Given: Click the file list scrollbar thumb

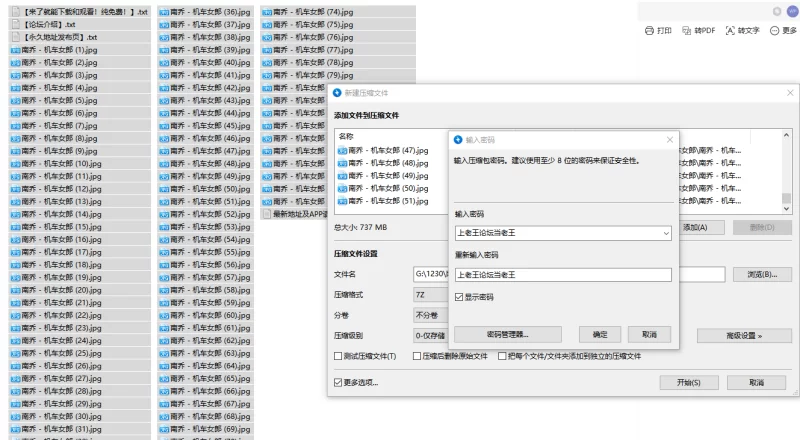Looking at the screenshot, I should tap(786, 198).
